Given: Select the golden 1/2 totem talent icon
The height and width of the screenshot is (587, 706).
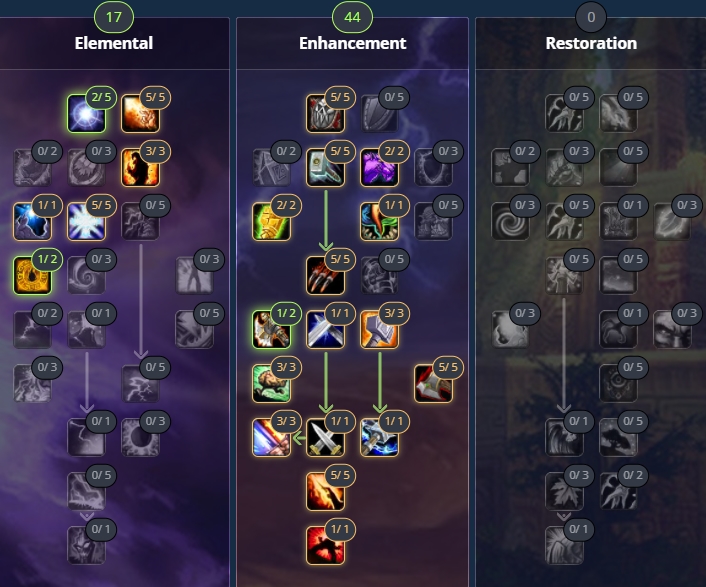Looking at the screenshot, I should point(32,275).
